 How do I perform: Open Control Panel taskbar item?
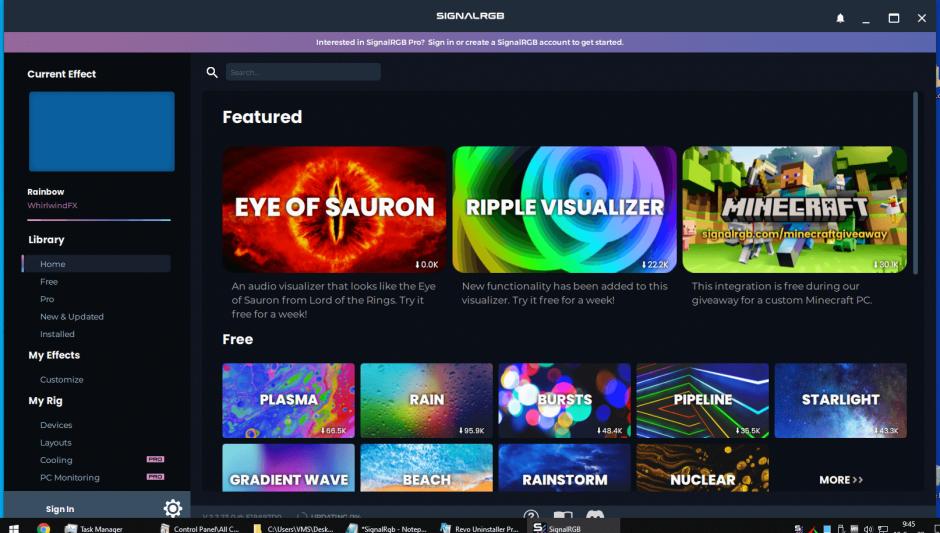tap(199, 528)
